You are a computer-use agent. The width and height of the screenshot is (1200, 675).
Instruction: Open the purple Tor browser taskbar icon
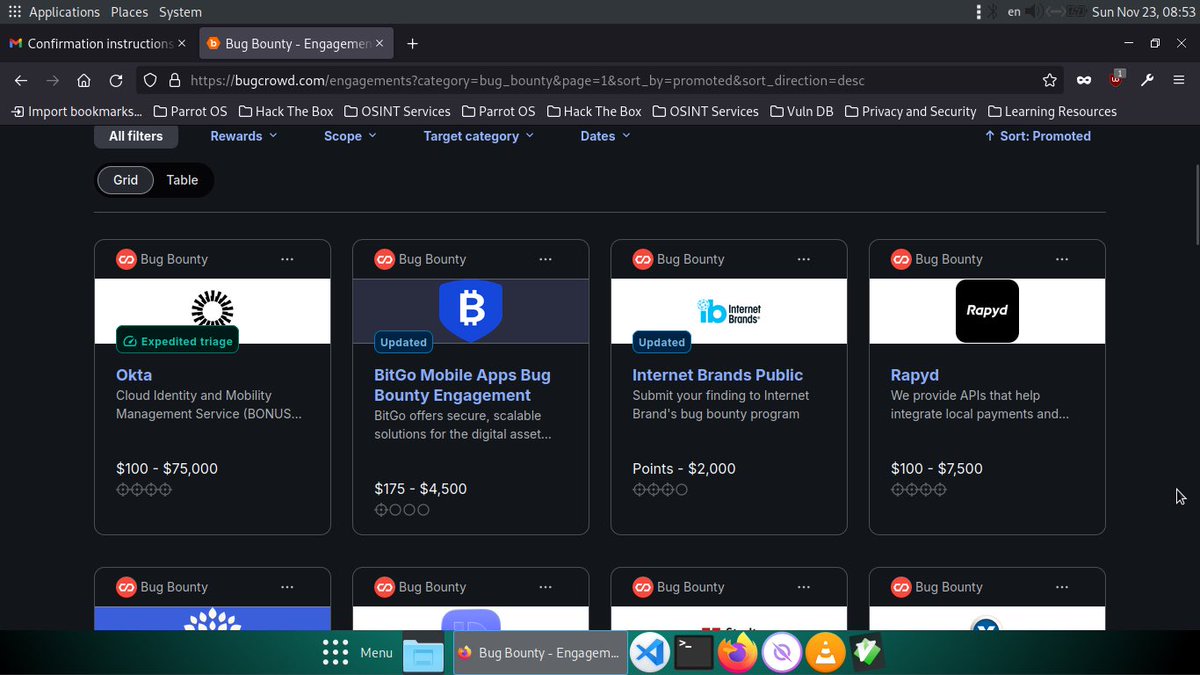coord(781,653)
